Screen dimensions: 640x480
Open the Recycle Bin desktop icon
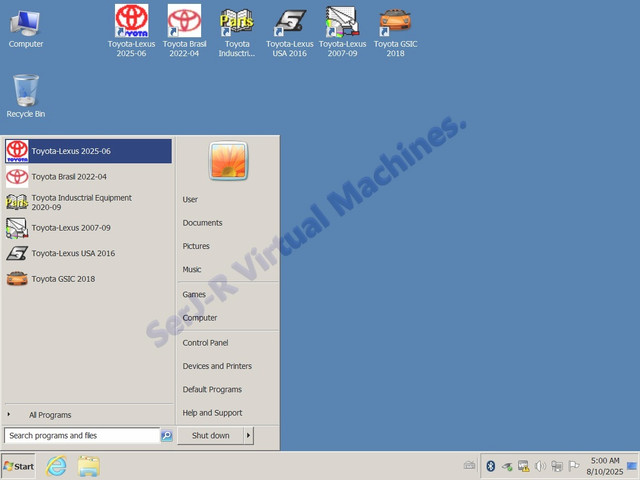point(25,96)
